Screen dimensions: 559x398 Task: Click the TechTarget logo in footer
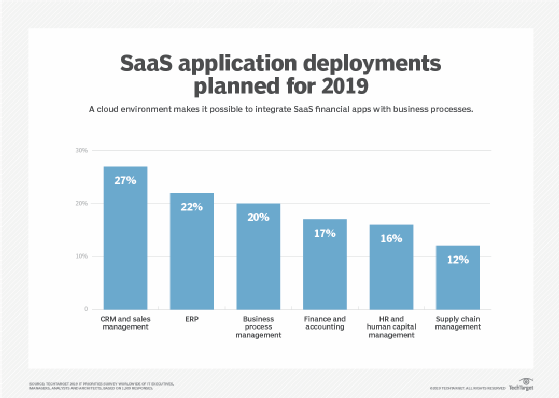(521, 385)
